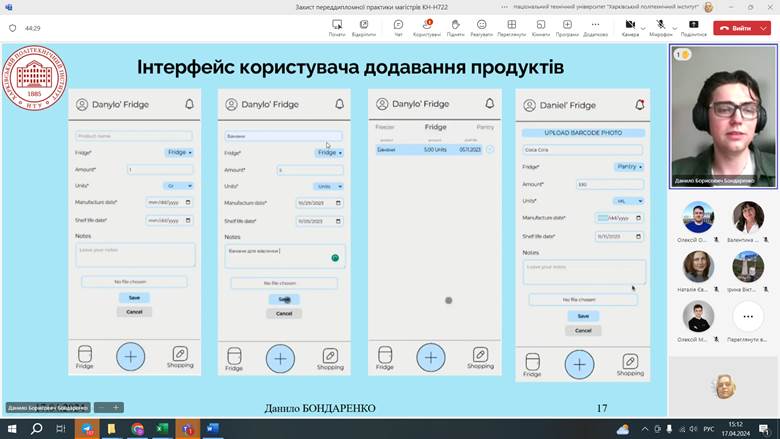780x439 pixels.
Task: Open the Apps (Програми) icon
Action: (x=568, y=27)
